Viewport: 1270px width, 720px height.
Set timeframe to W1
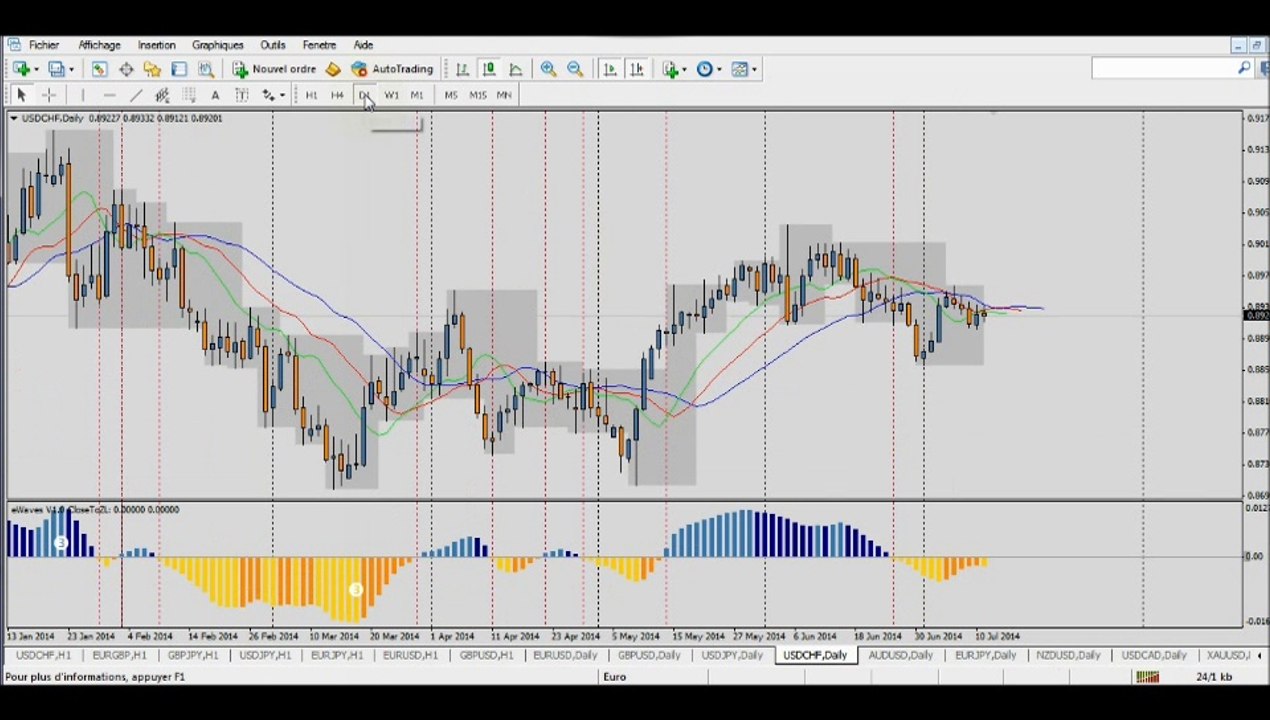(x=391, y=95)
